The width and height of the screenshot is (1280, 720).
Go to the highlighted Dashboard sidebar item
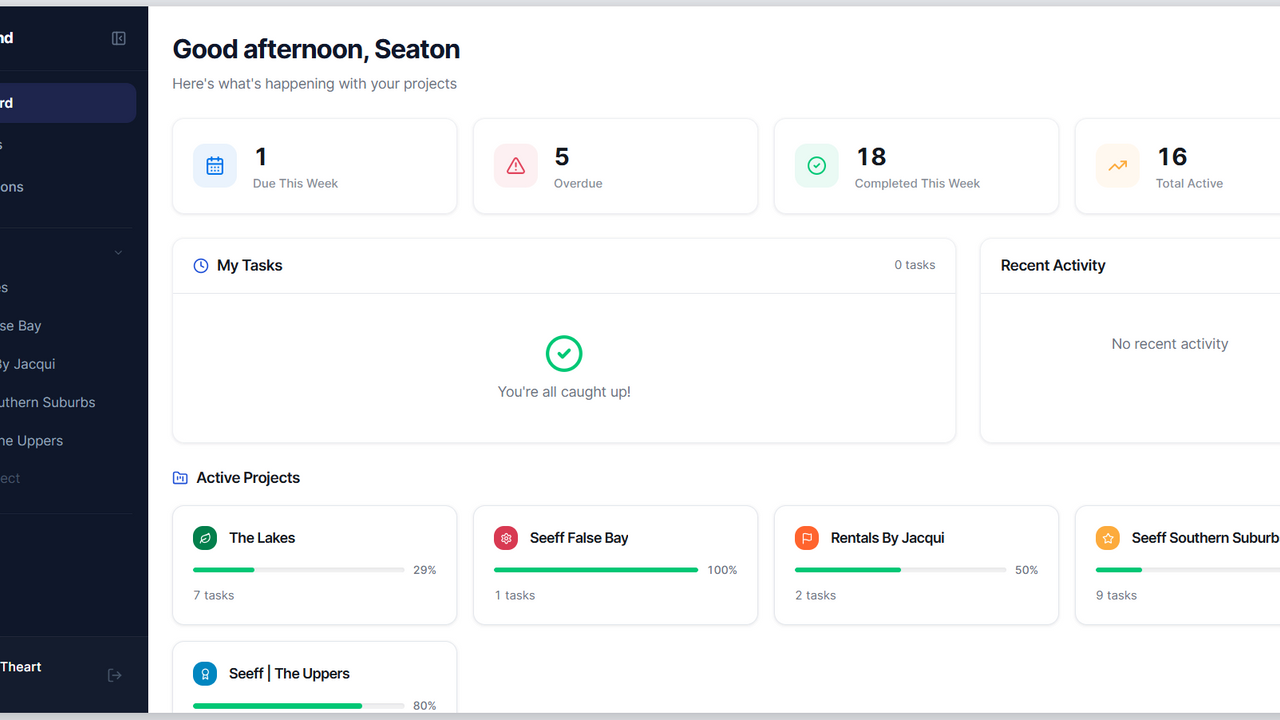[68, 103]
